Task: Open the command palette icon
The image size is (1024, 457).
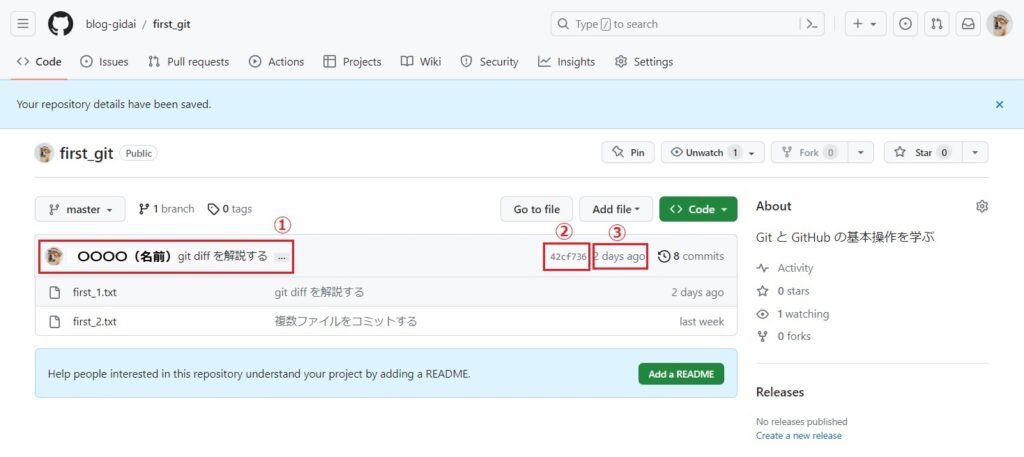Action: tap(813, 24)
